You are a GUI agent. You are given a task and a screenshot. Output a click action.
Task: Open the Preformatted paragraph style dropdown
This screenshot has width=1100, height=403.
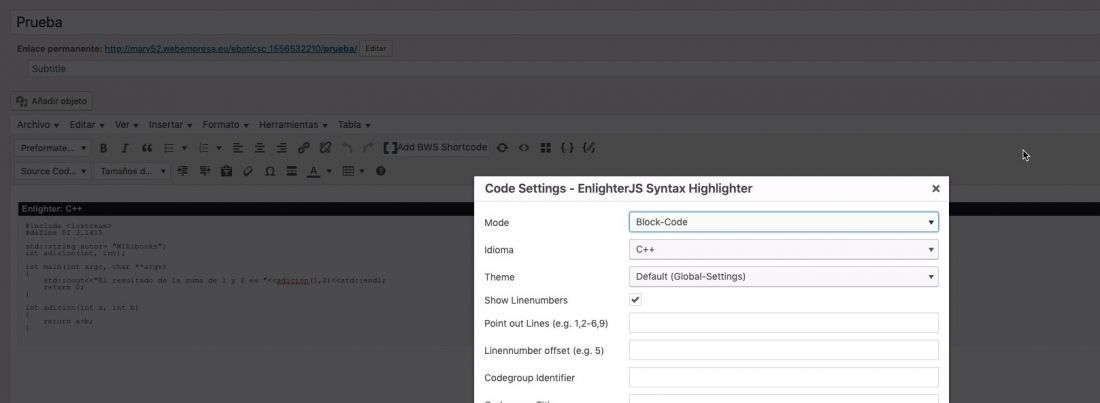[x=53, y=148]
